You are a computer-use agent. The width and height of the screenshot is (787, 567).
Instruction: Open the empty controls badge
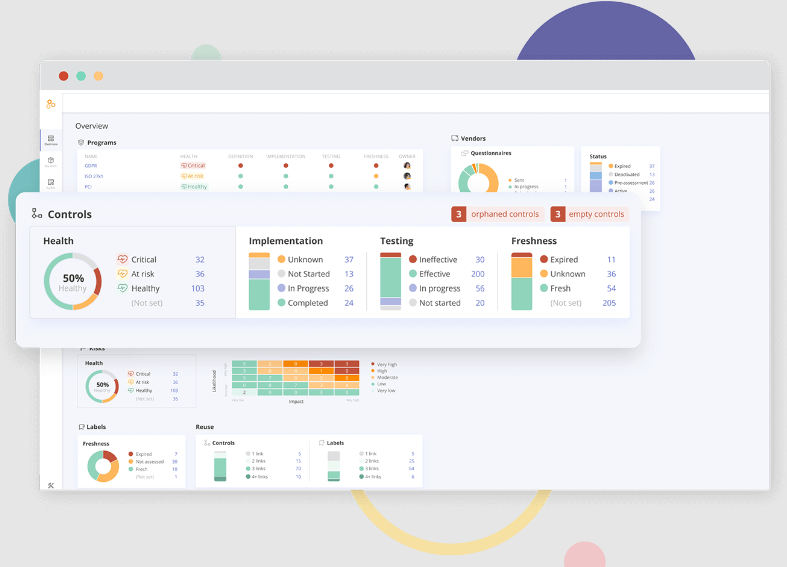[588, 214]
